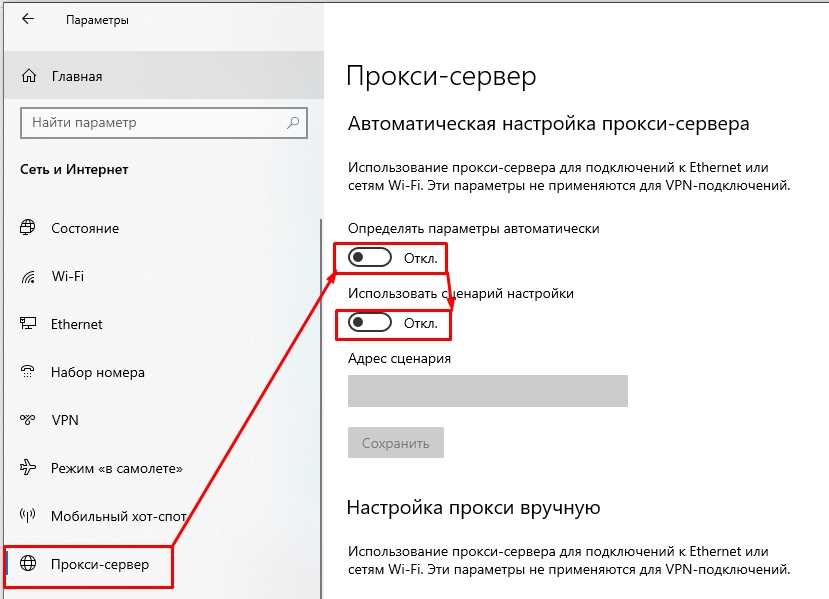Click the airplane mode icon

pos(27,467)
